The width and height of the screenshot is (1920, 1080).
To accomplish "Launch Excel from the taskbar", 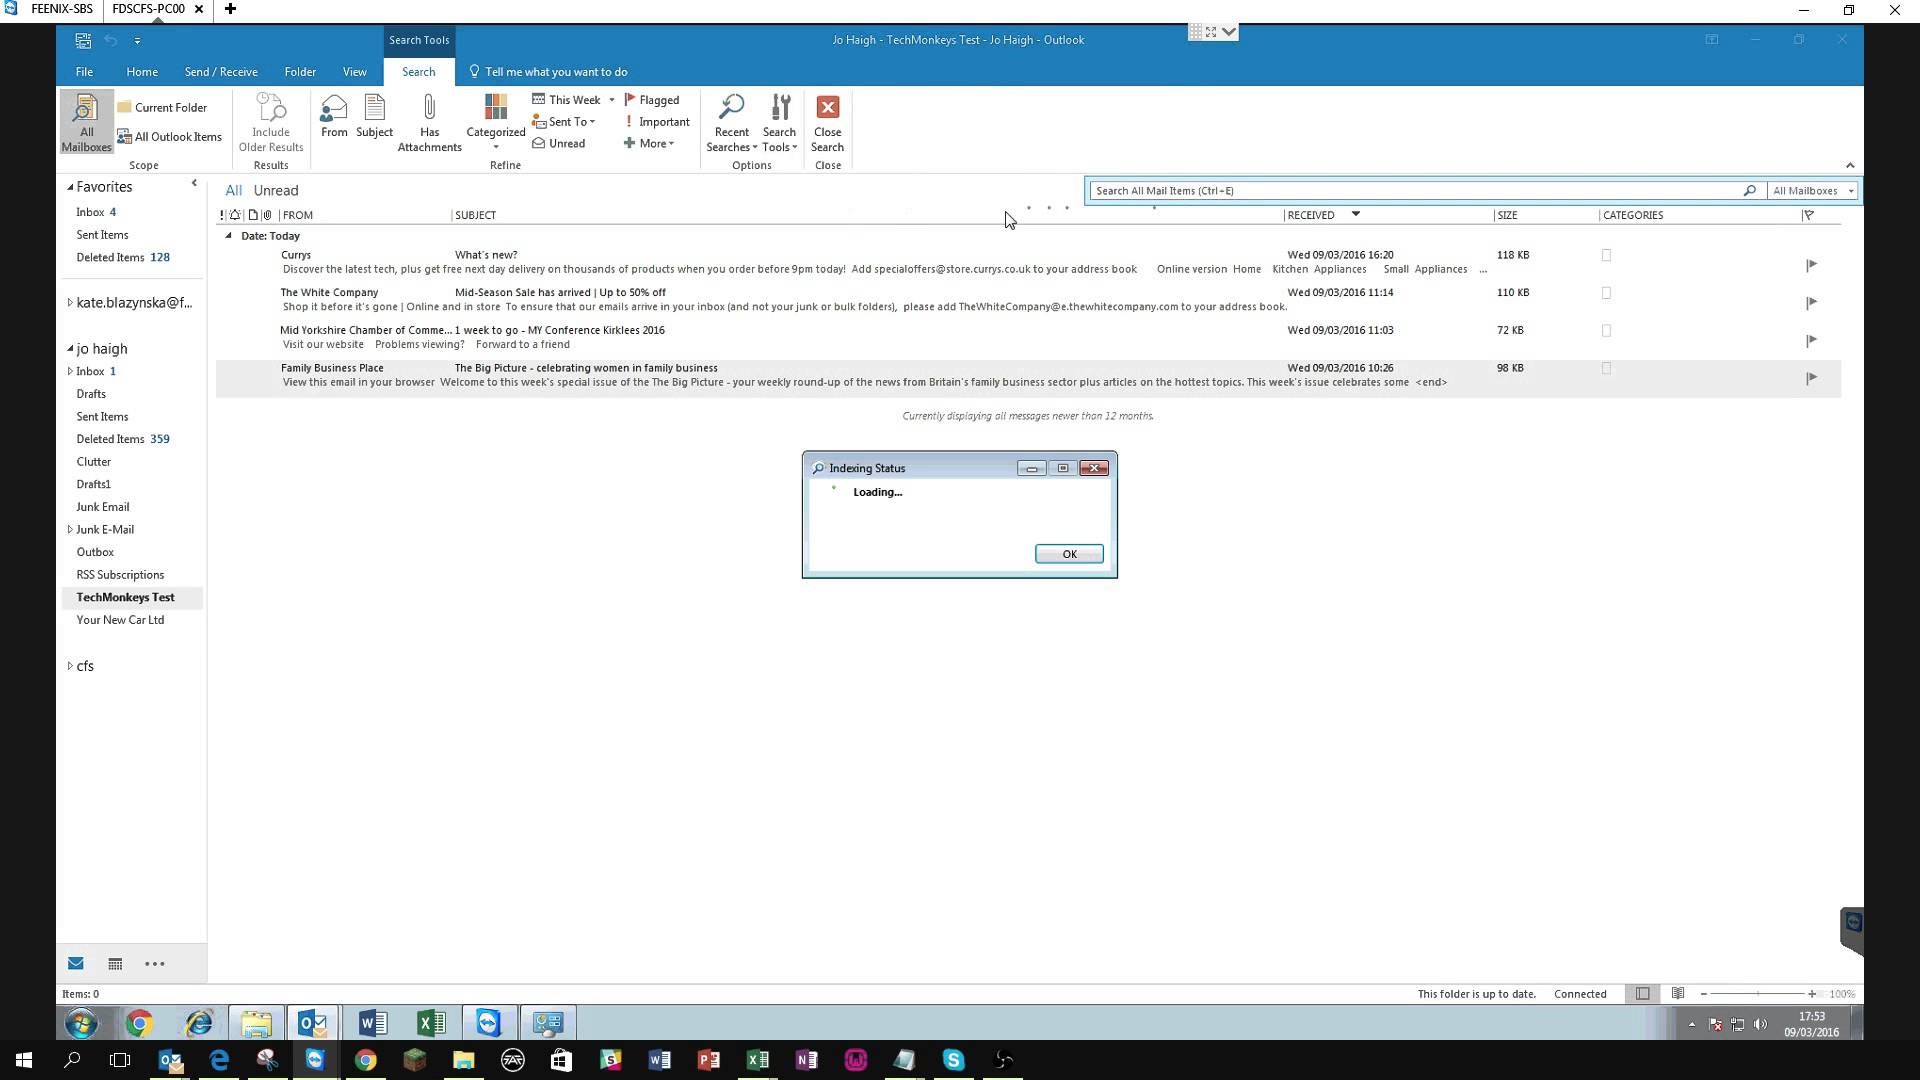I will pos(757,1059).
